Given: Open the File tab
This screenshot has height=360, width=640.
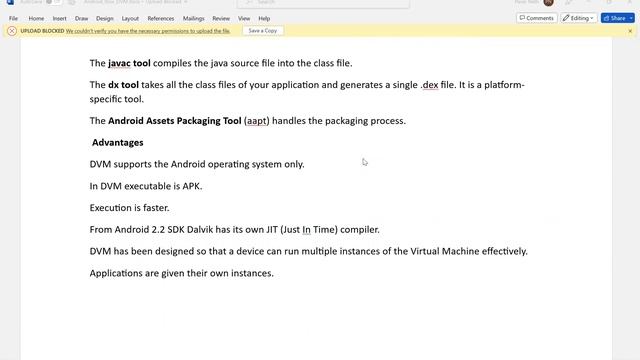Looking at the screenshot, I should click(x=13, y=18).
